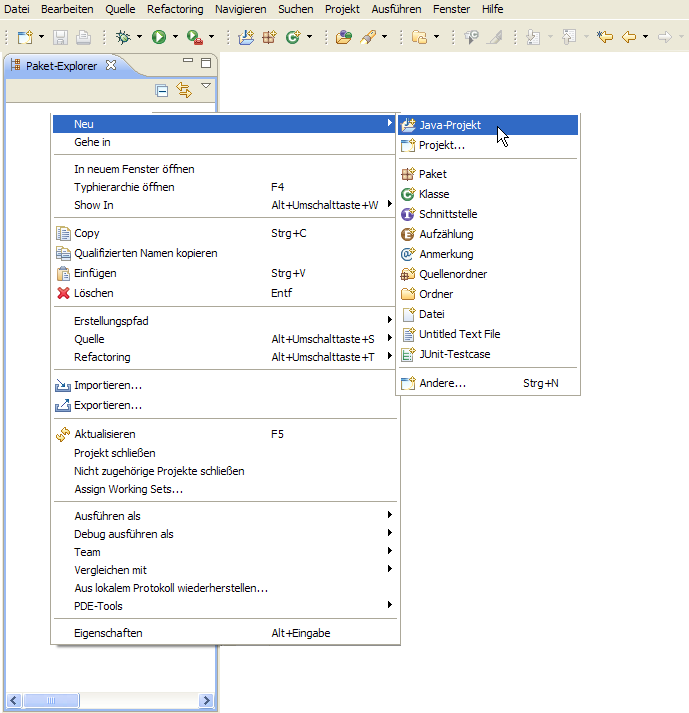
Task: Click Eigenschaften in the context menu
Action: tap(108, 633)
